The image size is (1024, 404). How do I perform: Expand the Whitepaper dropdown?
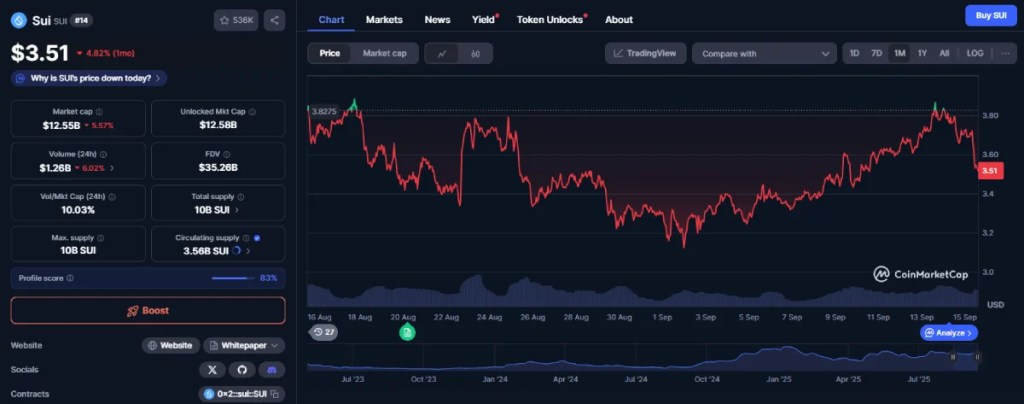(244, 345)
